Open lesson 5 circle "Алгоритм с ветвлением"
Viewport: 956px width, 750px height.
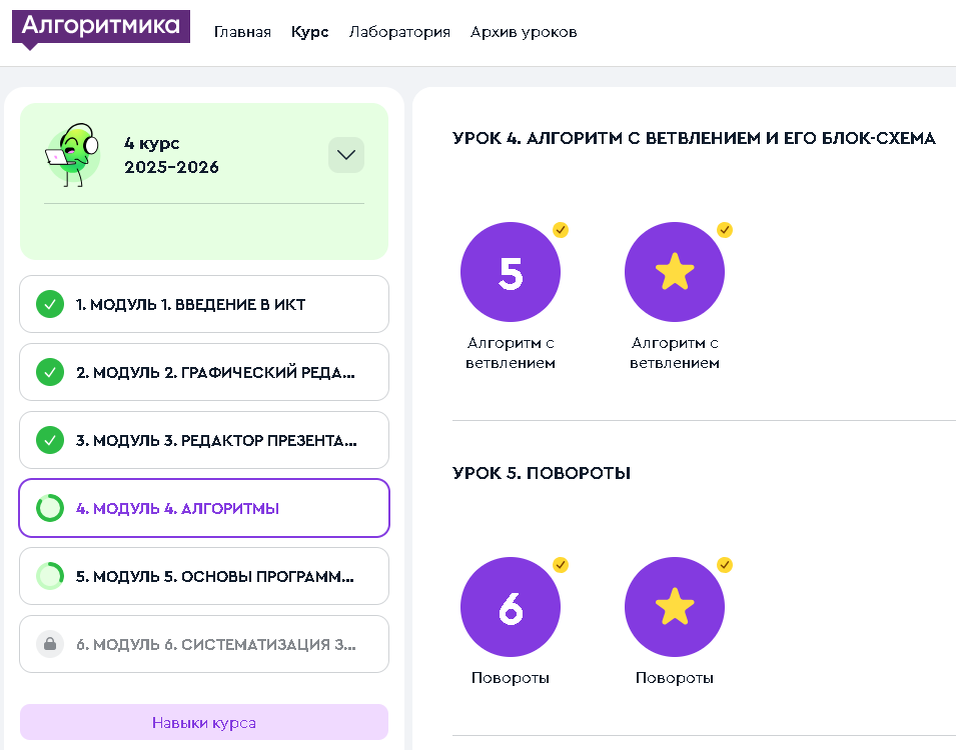(510, 271)
